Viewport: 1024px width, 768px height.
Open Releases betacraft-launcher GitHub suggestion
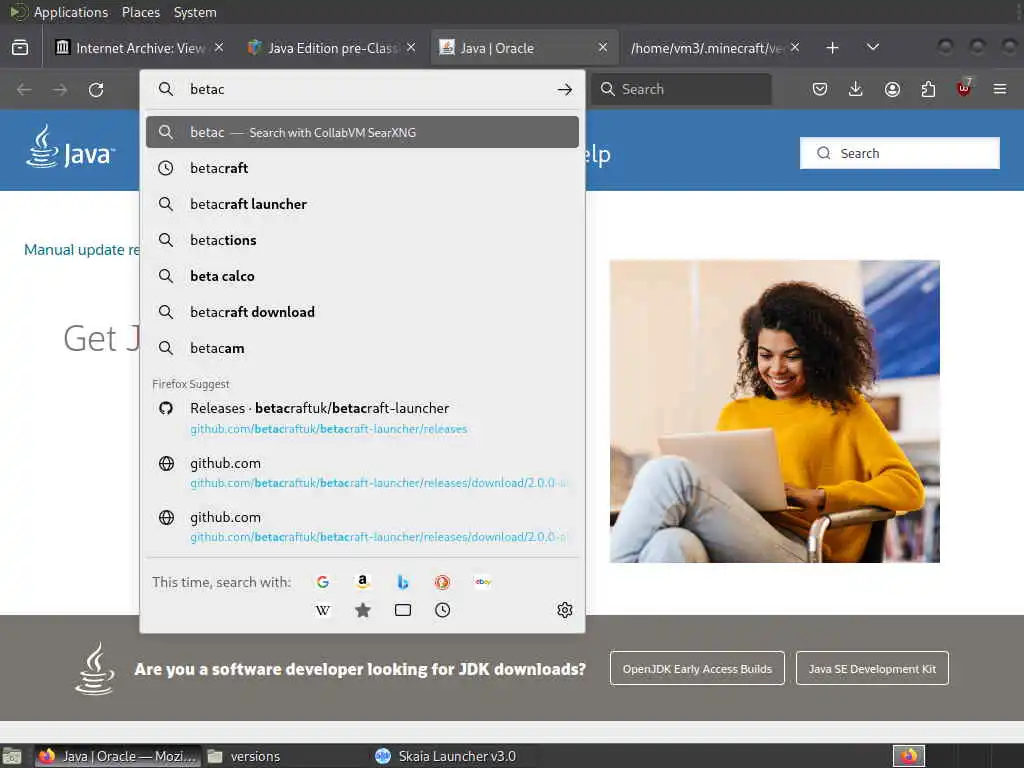[362, 418]
